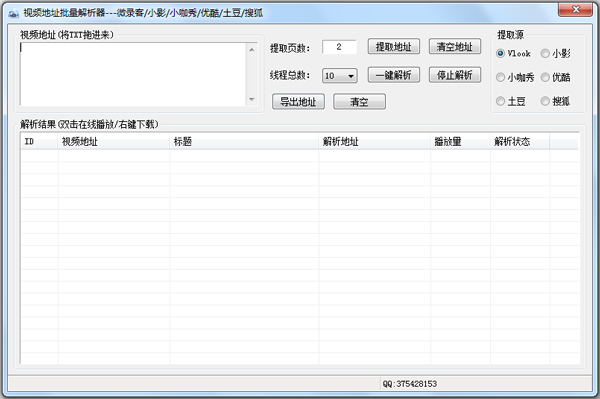
Task: Focus the 提取页数 page count field
Action: (x=339, y=47)
